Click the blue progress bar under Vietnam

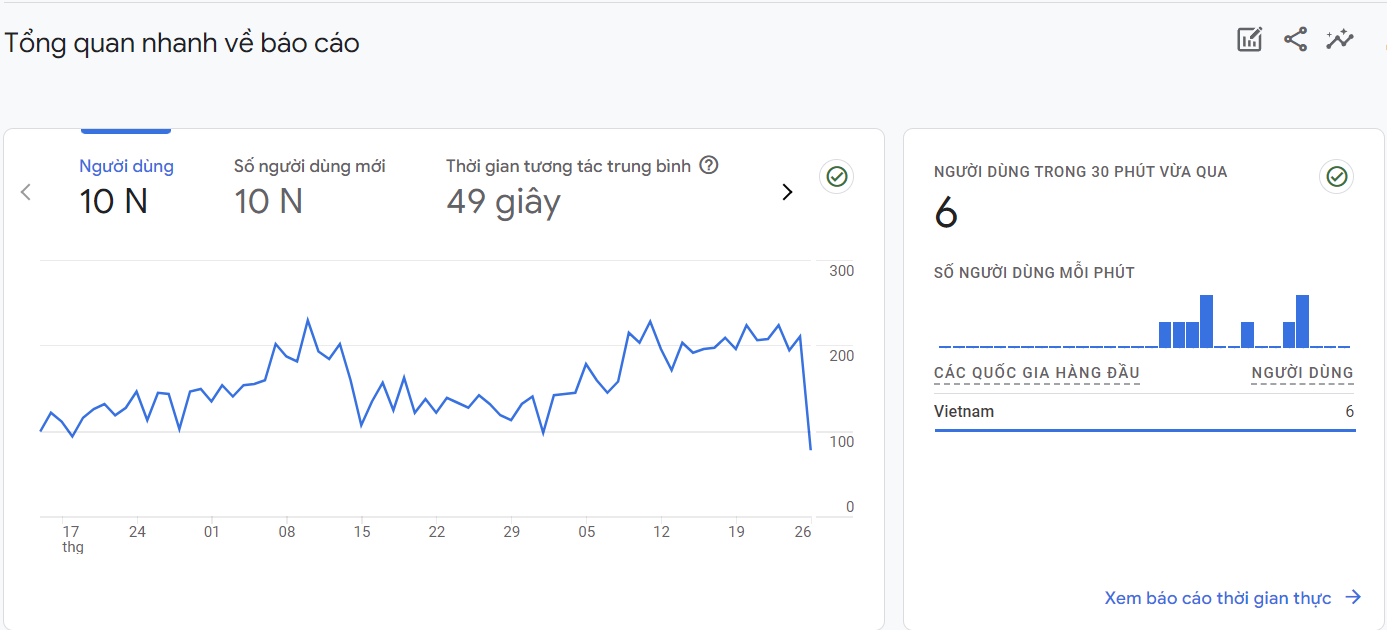(1144, 430)
